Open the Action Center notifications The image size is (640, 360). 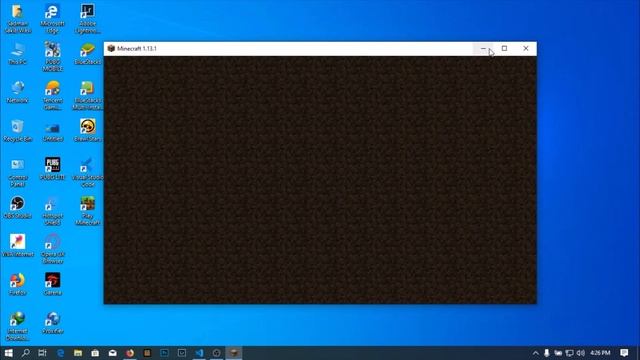coord(624,353)
